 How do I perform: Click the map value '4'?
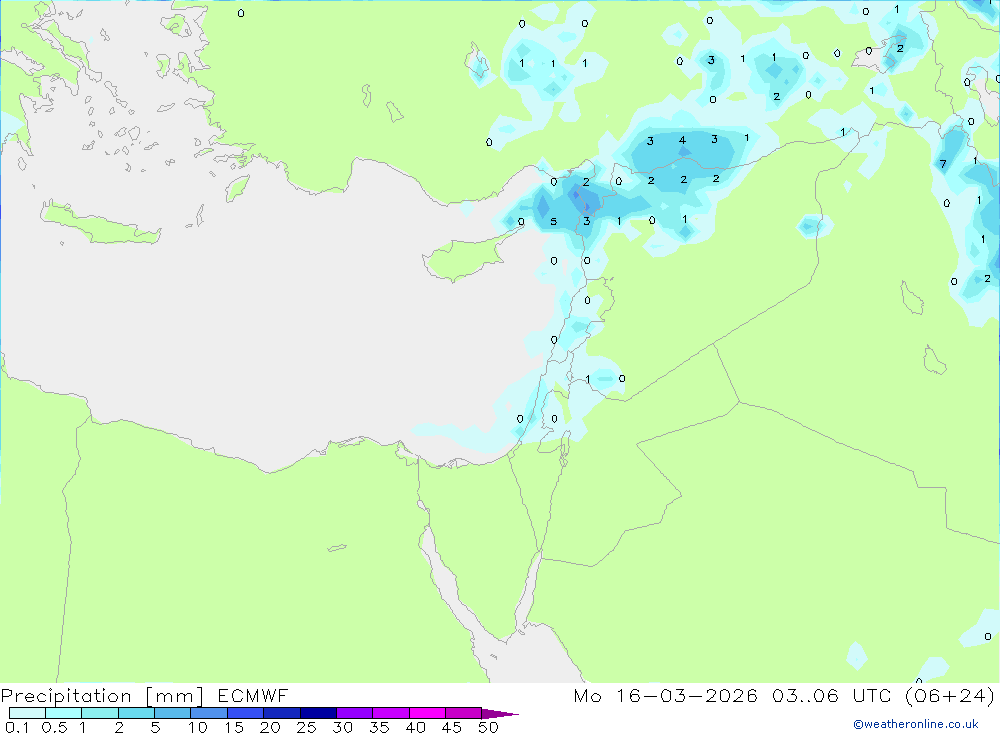point(682,140)
